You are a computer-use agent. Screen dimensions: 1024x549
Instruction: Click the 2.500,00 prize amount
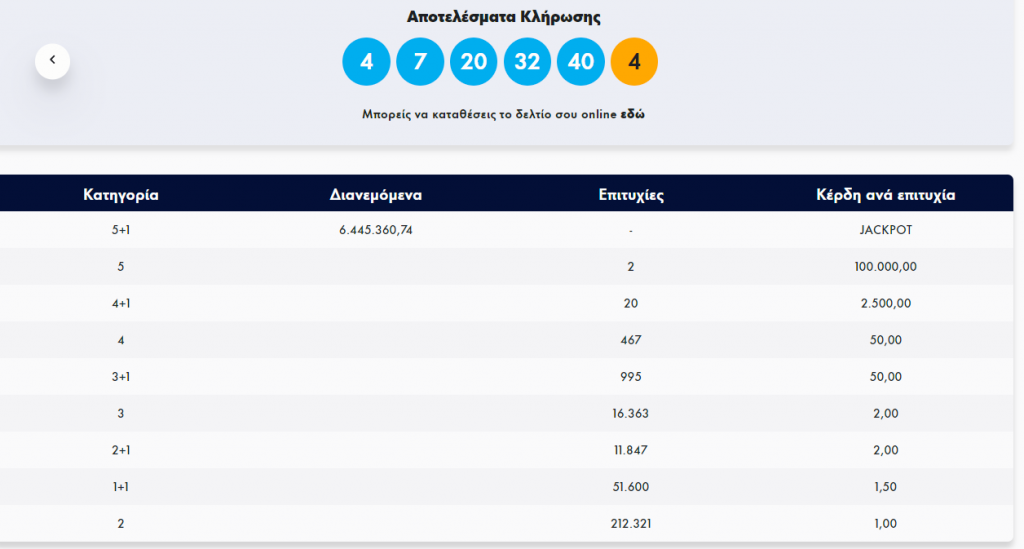tap(886, 303)
